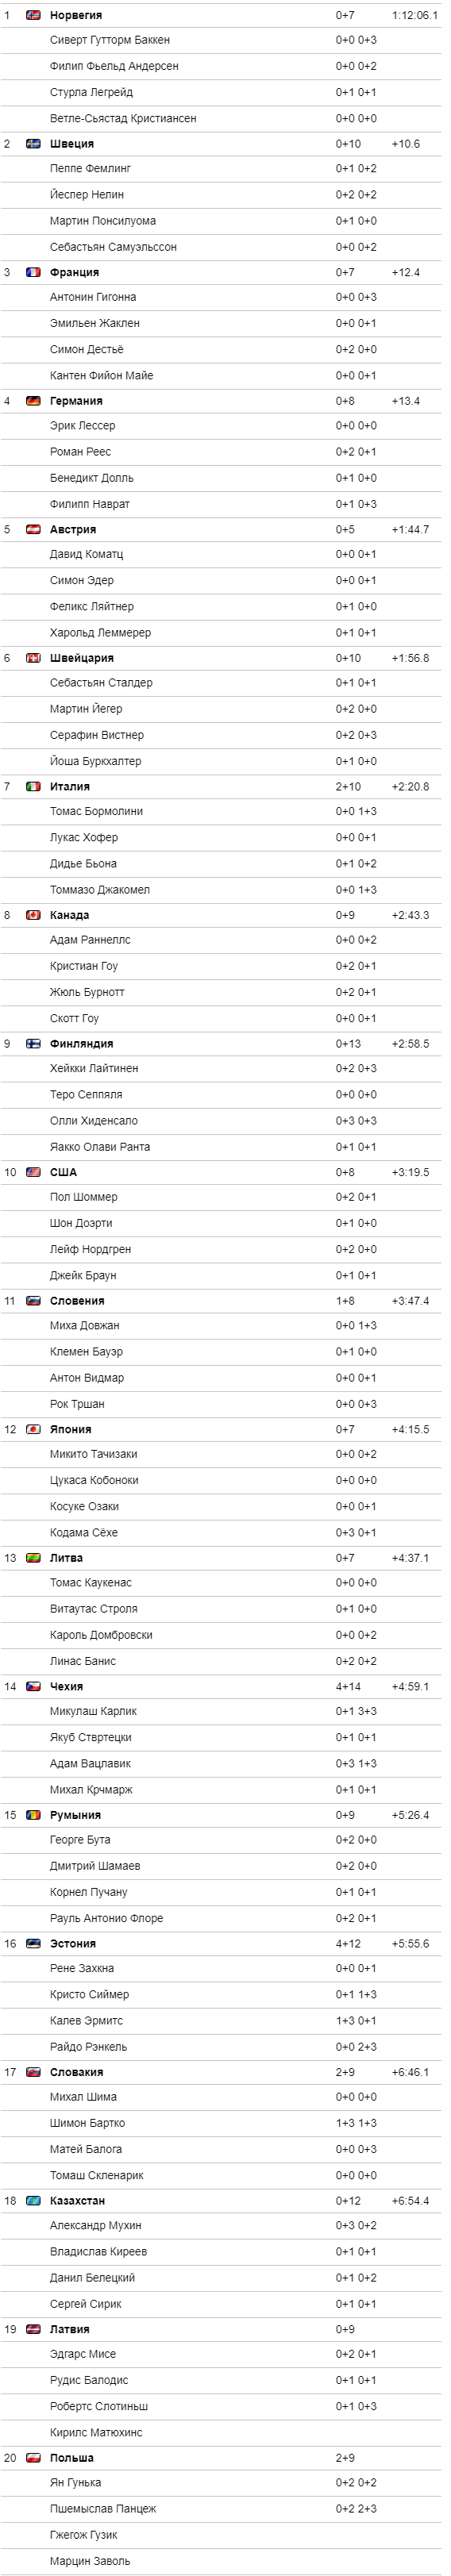Click the Germany flag icon
The width and height of the screenshot is (451, 2576).
(33, 401)
